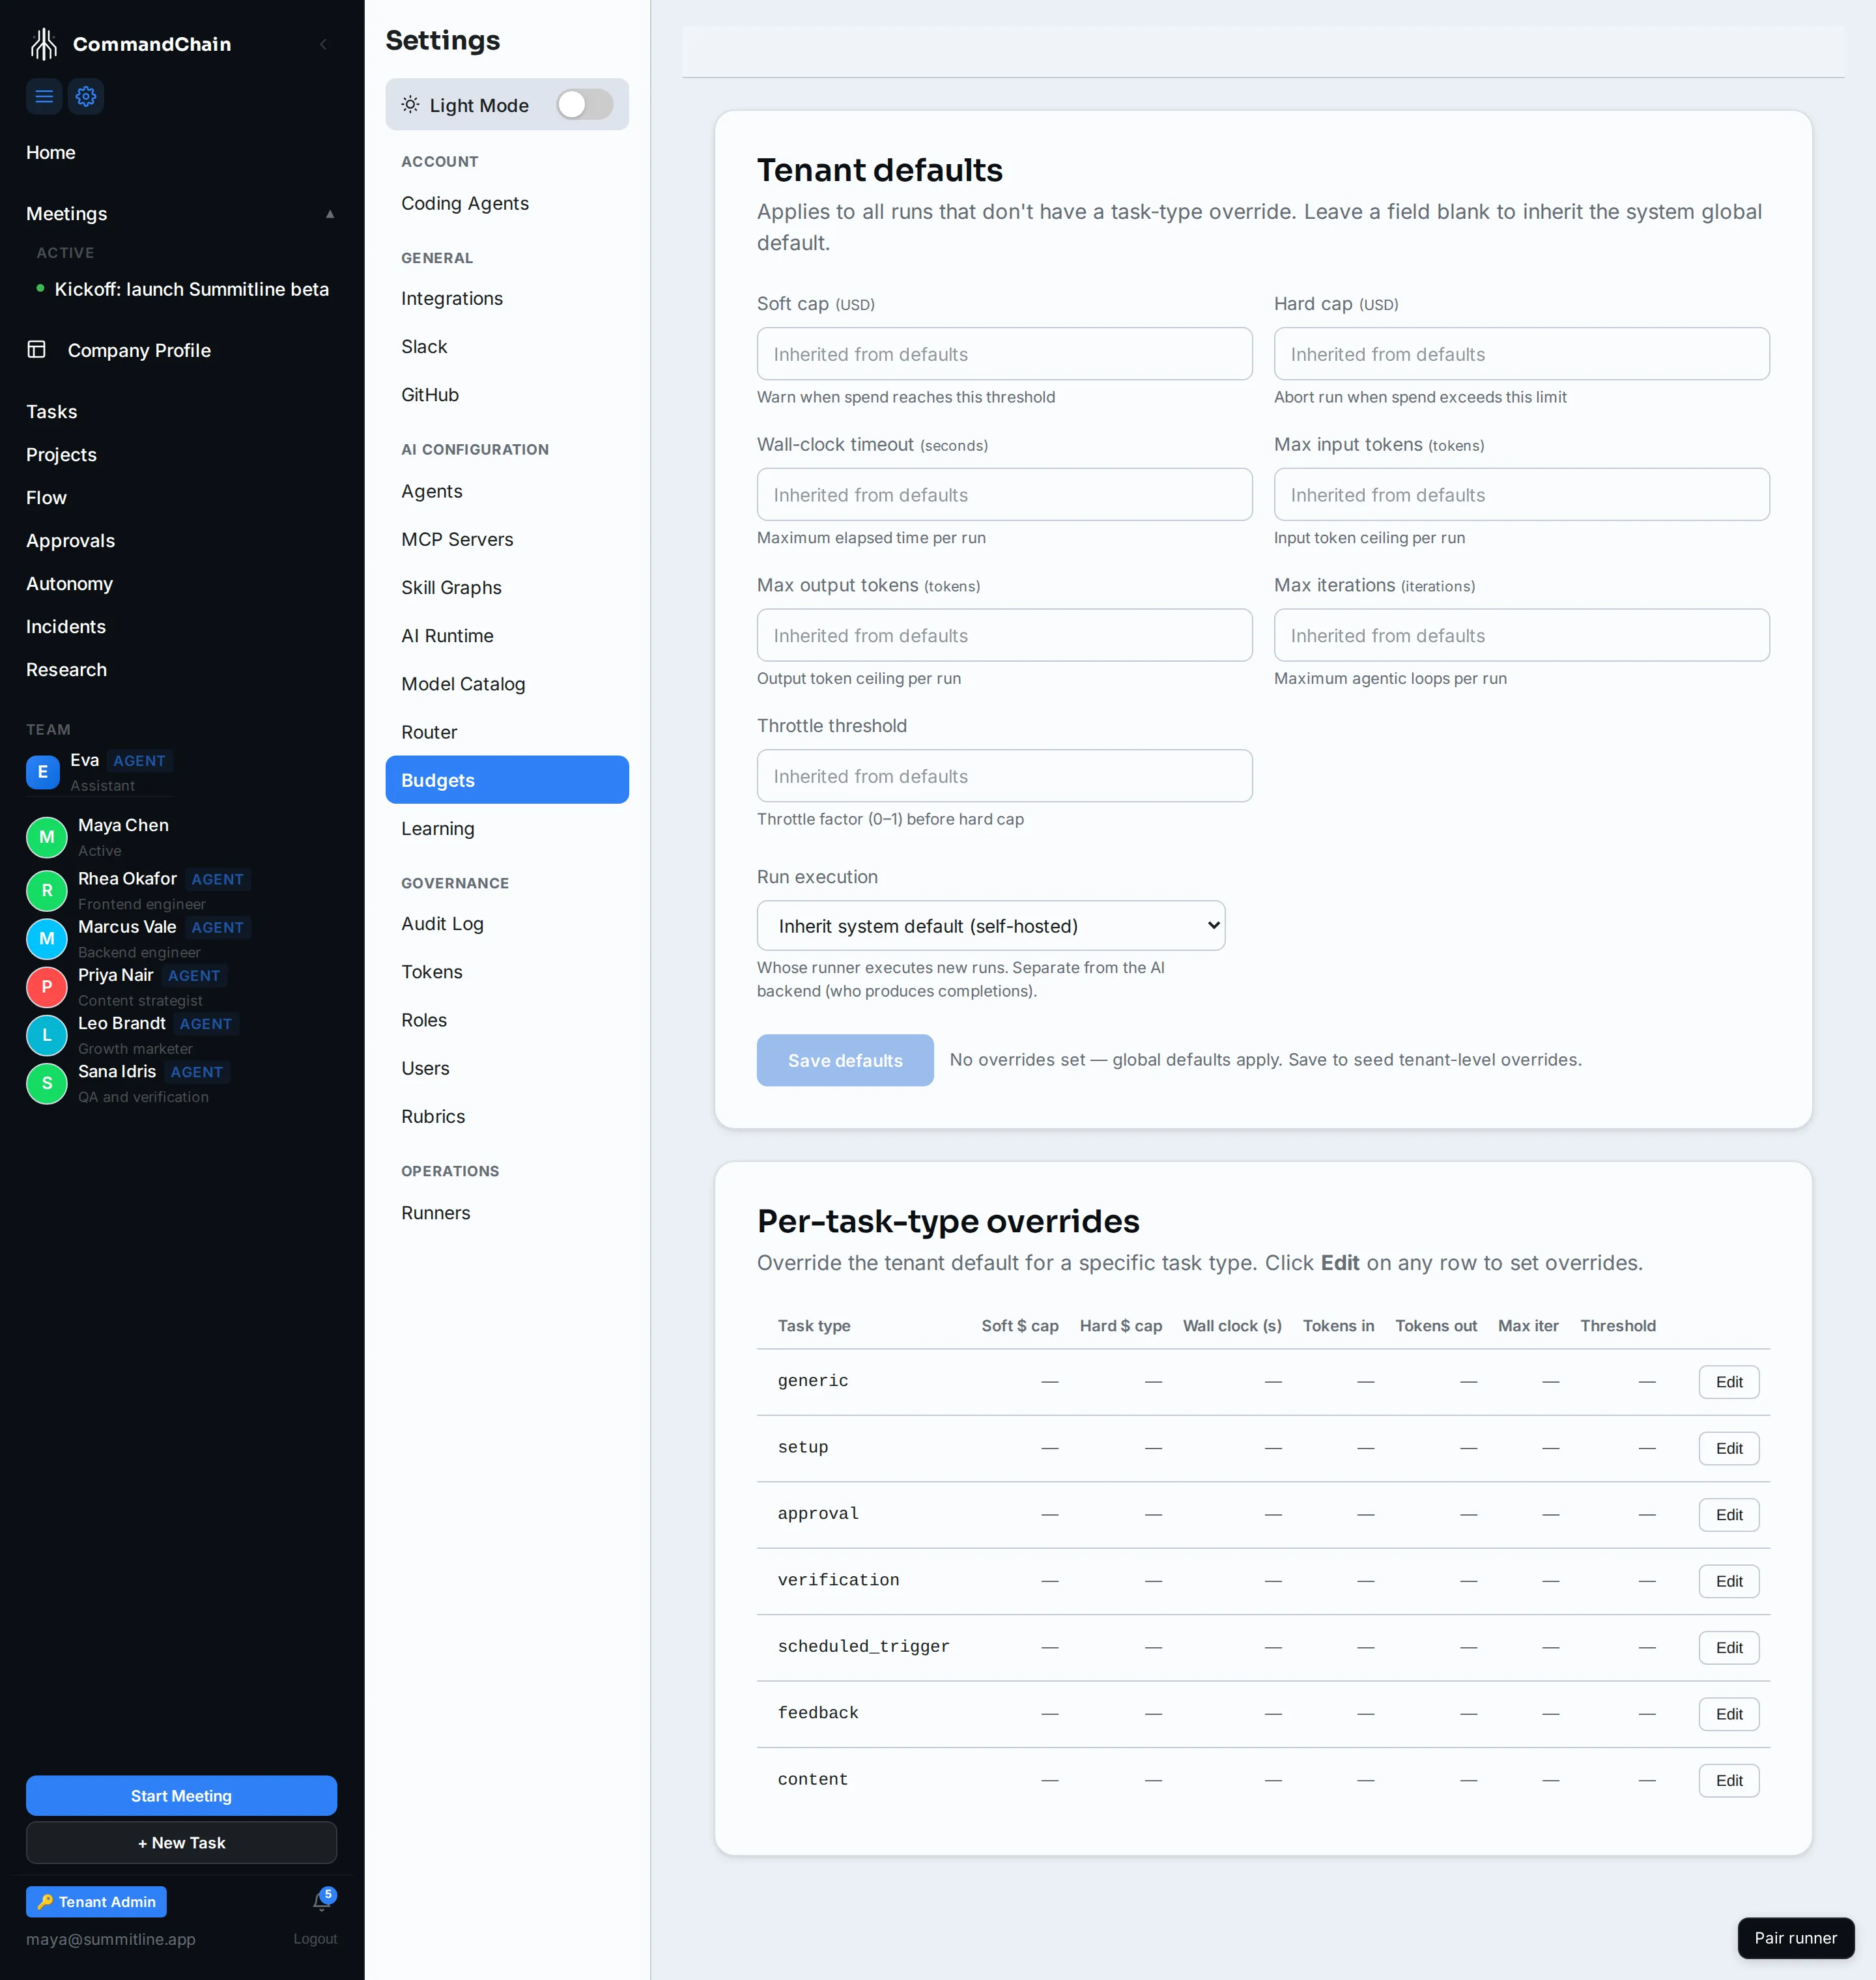Focus the Max input tokens field

1521,495
